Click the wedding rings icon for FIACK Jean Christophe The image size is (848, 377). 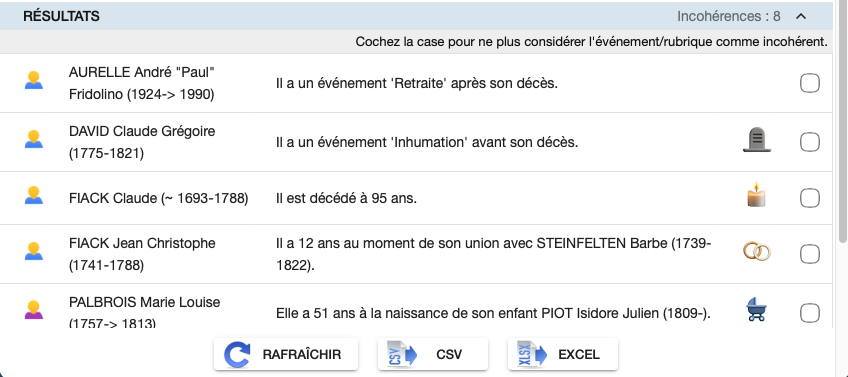point(757,252)
